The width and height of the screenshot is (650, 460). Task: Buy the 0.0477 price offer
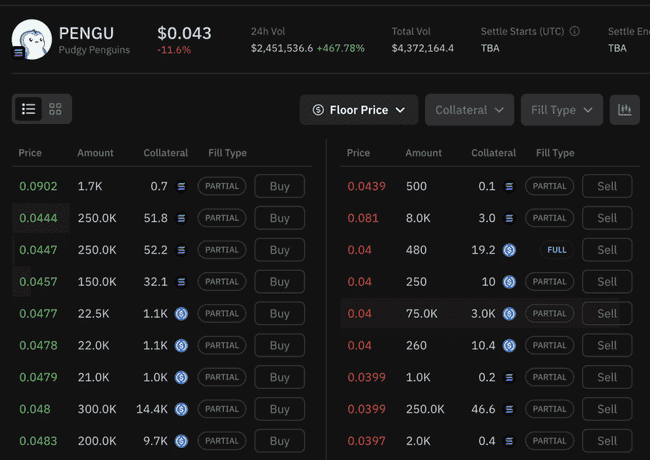point(279,314)
